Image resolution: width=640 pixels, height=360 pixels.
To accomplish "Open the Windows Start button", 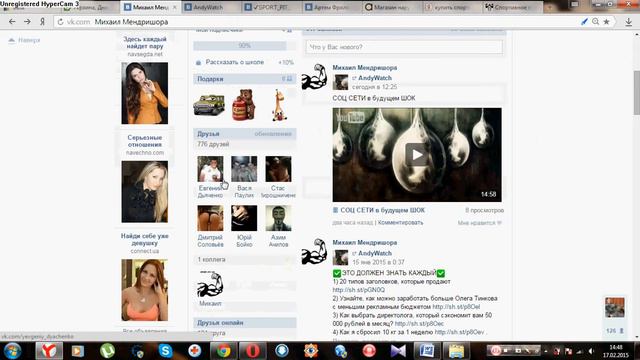I will (13, 351).
